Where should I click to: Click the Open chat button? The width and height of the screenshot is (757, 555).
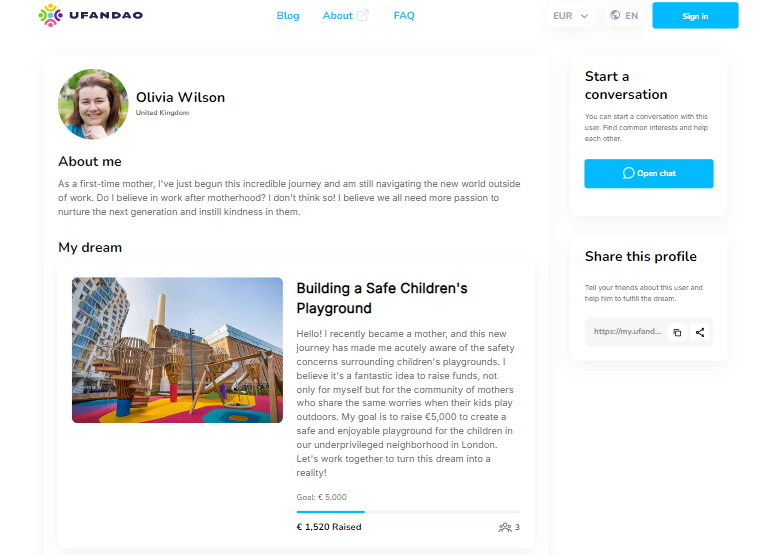(649, 173)
